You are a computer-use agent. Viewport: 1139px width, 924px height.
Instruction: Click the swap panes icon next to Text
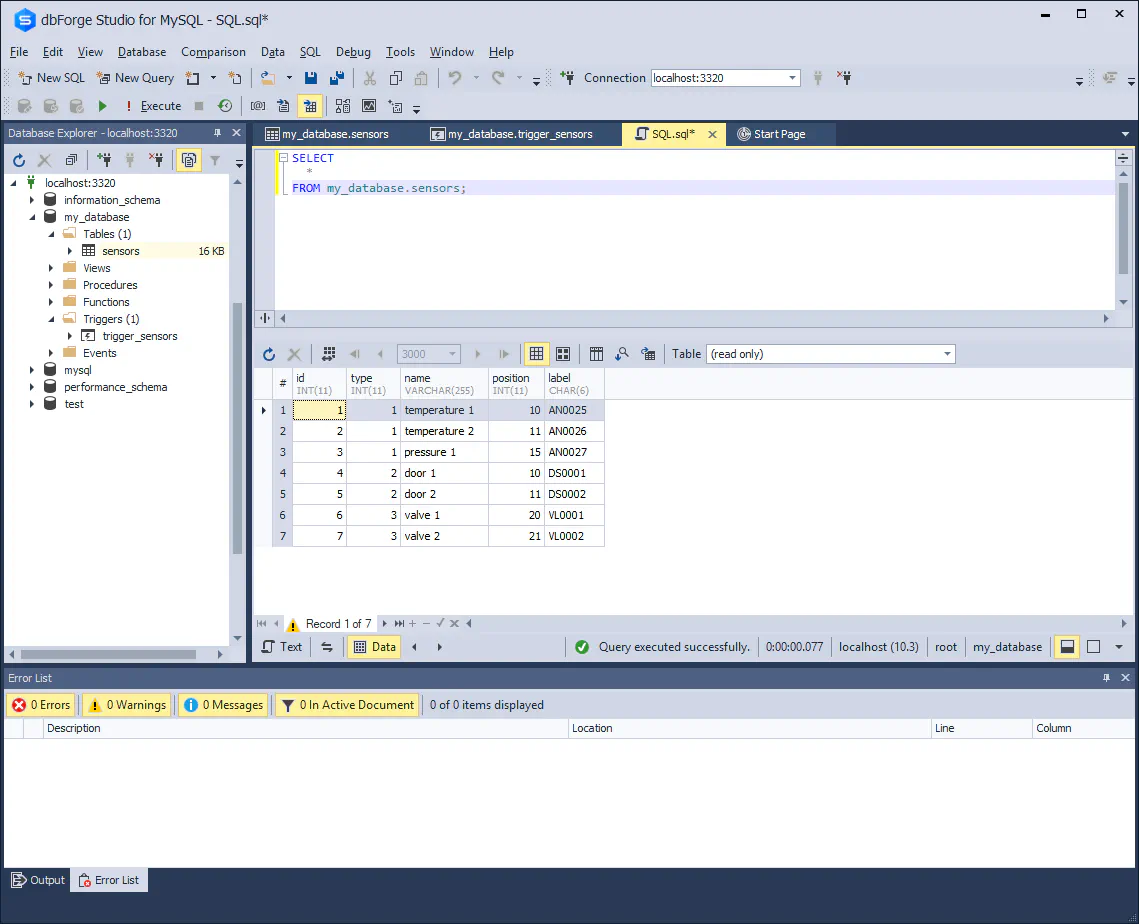point(327,647)
